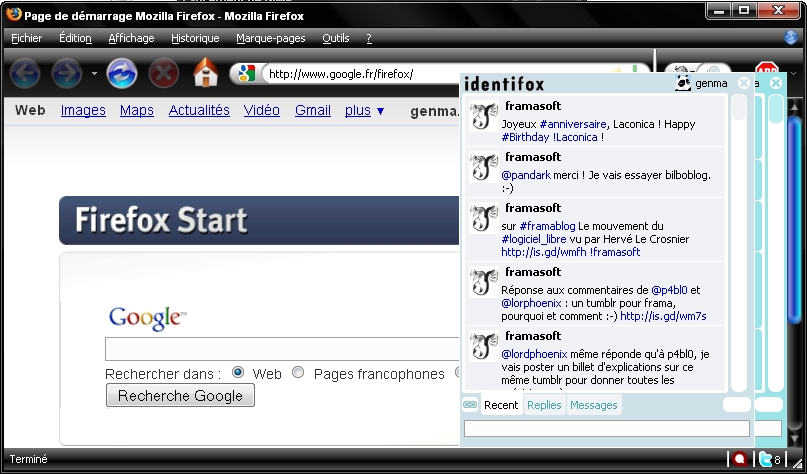807x474 pixels.
Task: Open the @p4bl0 mention link
Action: click(x=669, y=290)
